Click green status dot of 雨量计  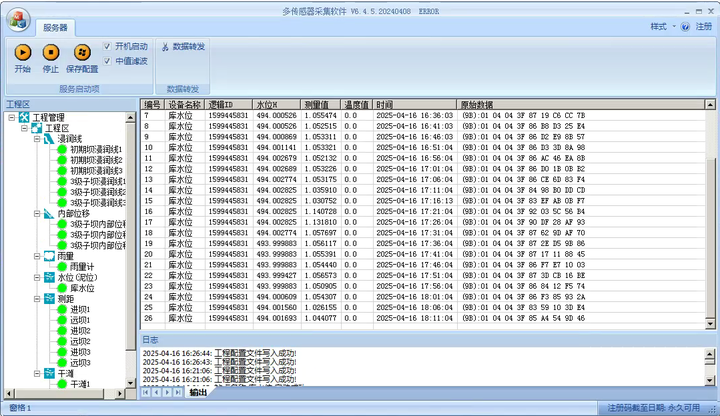62,267
